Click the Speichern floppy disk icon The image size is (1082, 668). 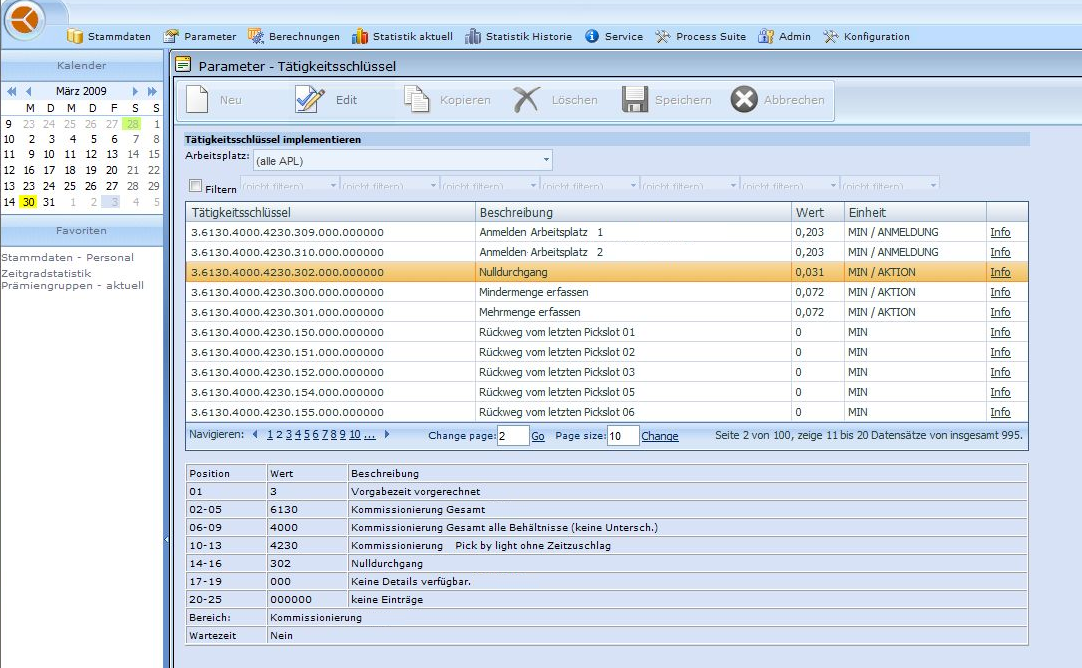point(635,100)
